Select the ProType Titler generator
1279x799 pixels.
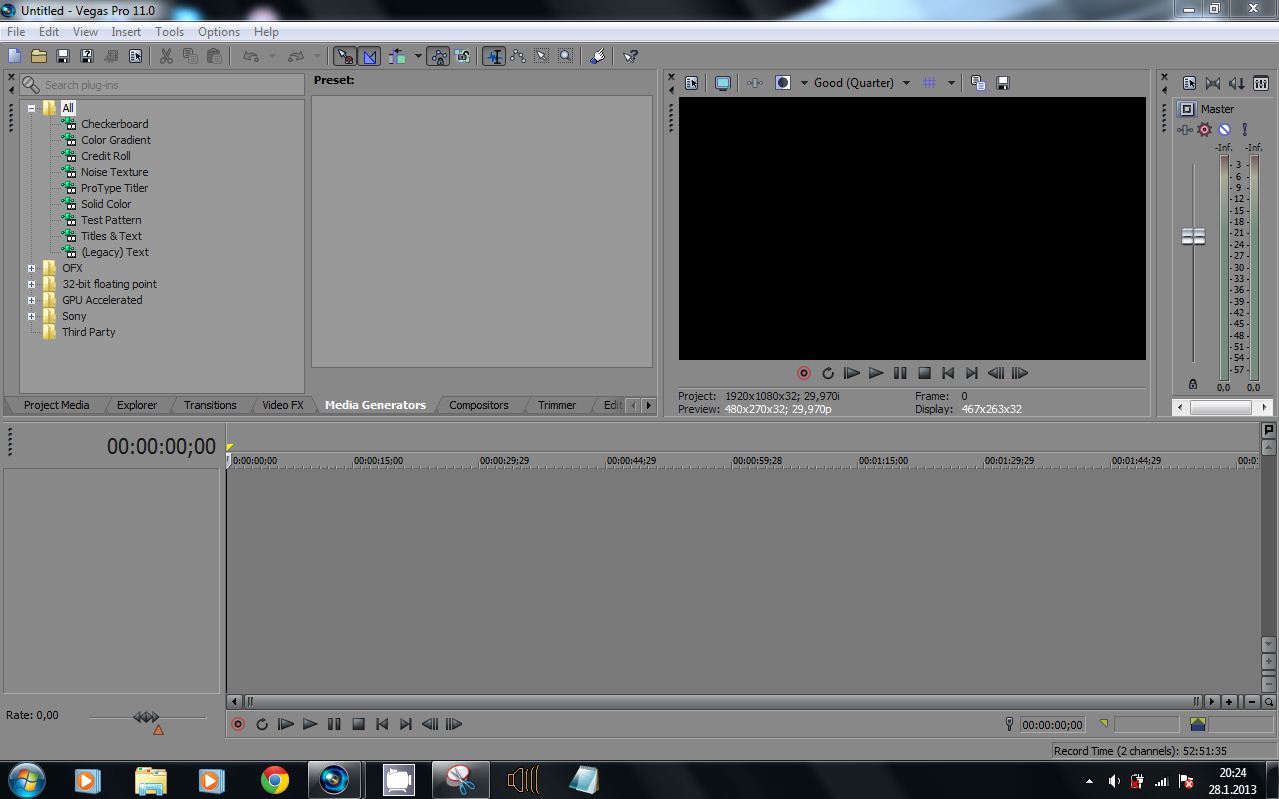click(x=114, y=188)
